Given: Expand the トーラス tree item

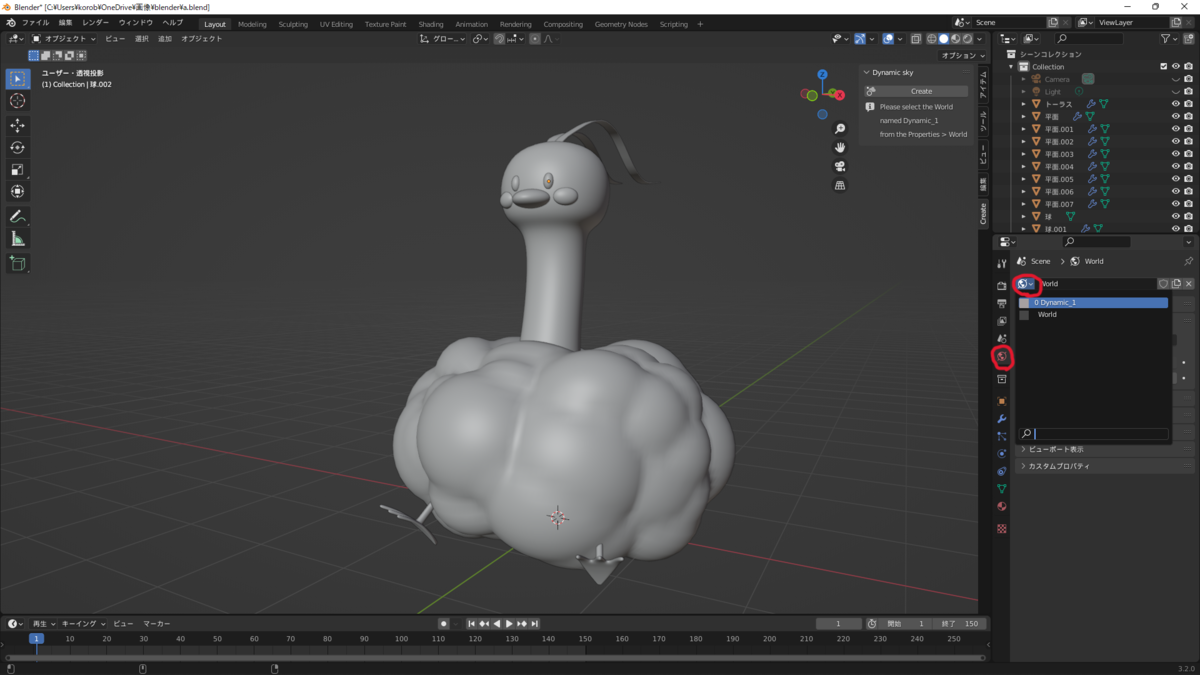Looking at the screenshot, I should 1024,104.
